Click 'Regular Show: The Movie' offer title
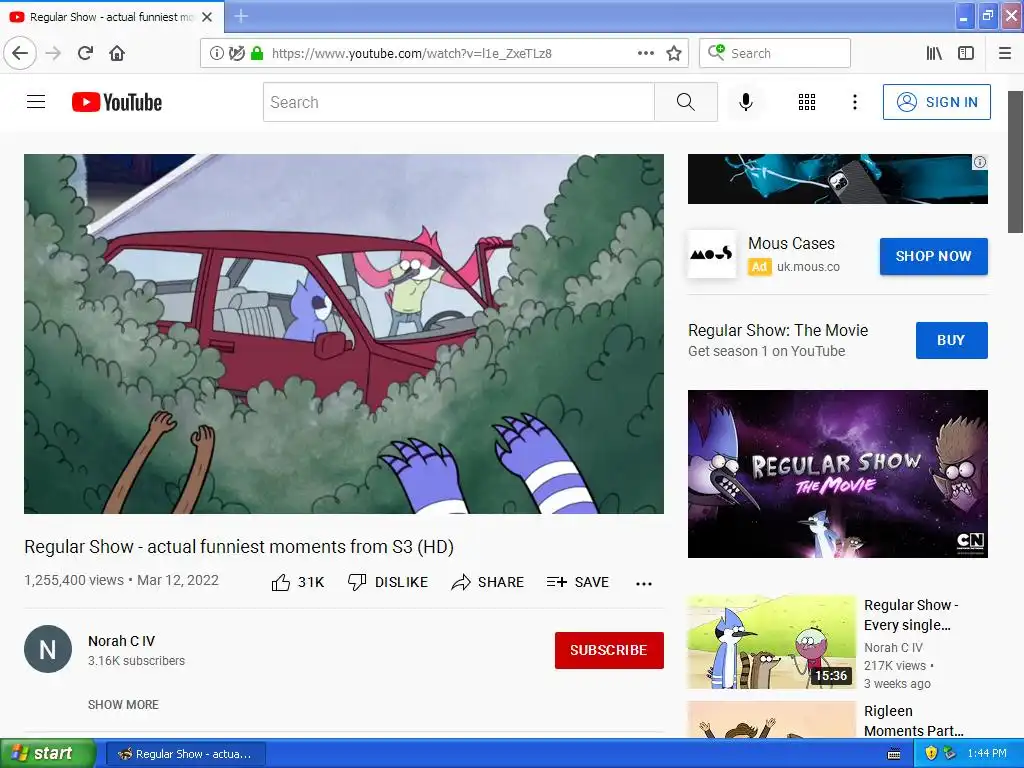The image size is (1024, 768). coord(778,330)
